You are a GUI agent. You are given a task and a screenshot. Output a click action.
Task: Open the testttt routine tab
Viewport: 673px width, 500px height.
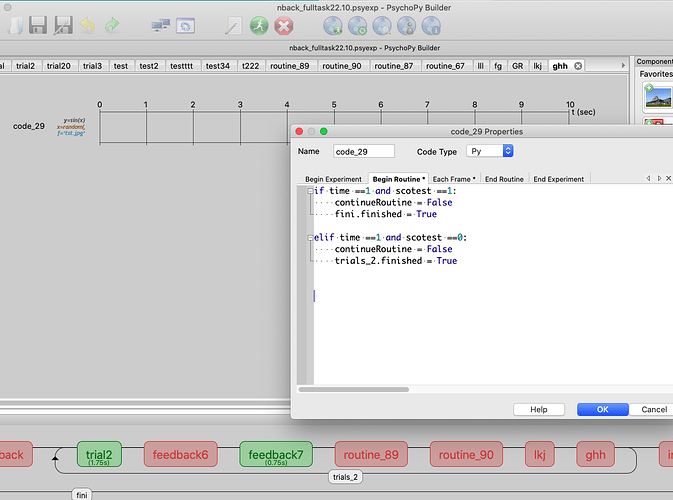(182, 66)
